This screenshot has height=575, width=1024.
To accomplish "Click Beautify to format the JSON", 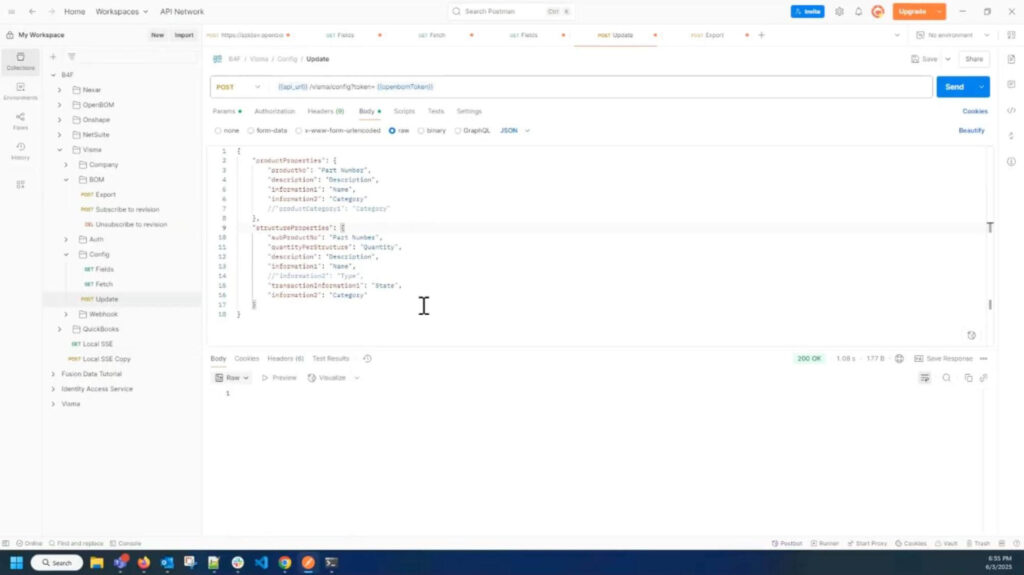I will click(971, 131).
